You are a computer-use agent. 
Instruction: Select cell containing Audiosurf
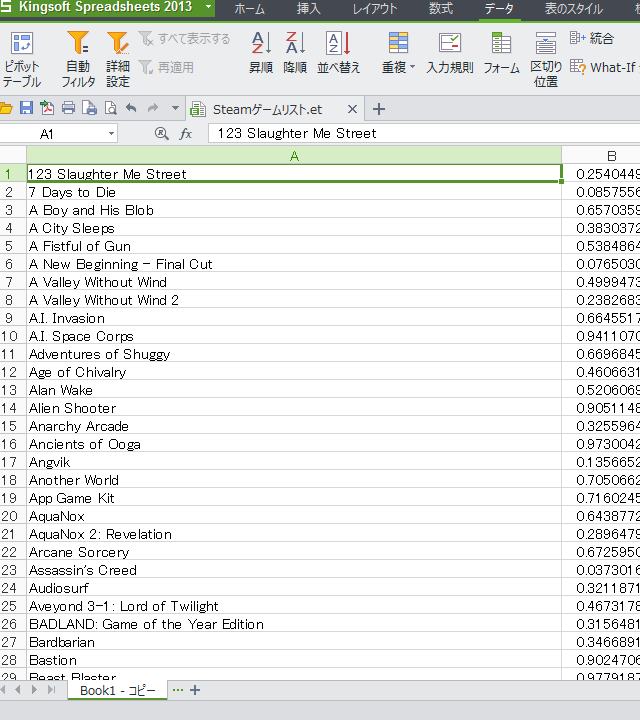294,588
